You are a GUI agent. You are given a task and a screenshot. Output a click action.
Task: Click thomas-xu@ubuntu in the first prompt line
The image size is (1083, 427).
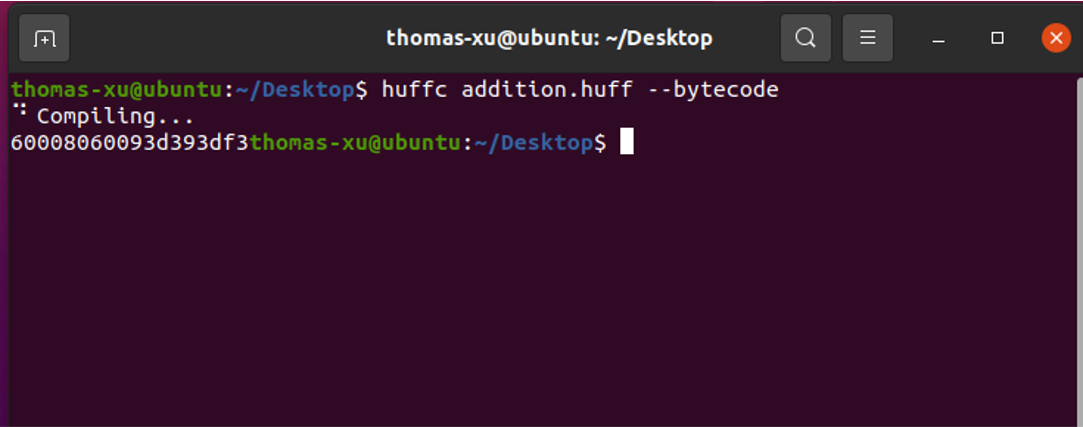(116, 90)
